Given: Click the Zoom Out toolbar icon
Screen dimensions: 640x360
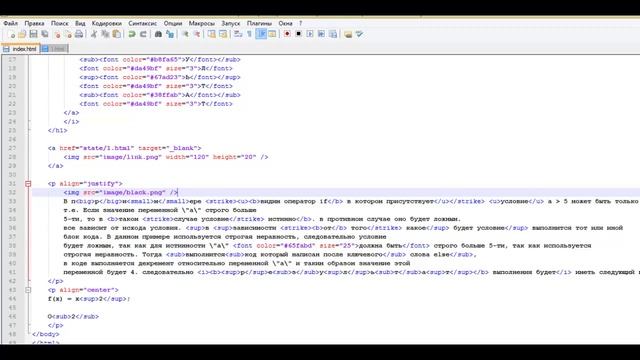Looking at the screenshot, I should (x=196, y=34).
